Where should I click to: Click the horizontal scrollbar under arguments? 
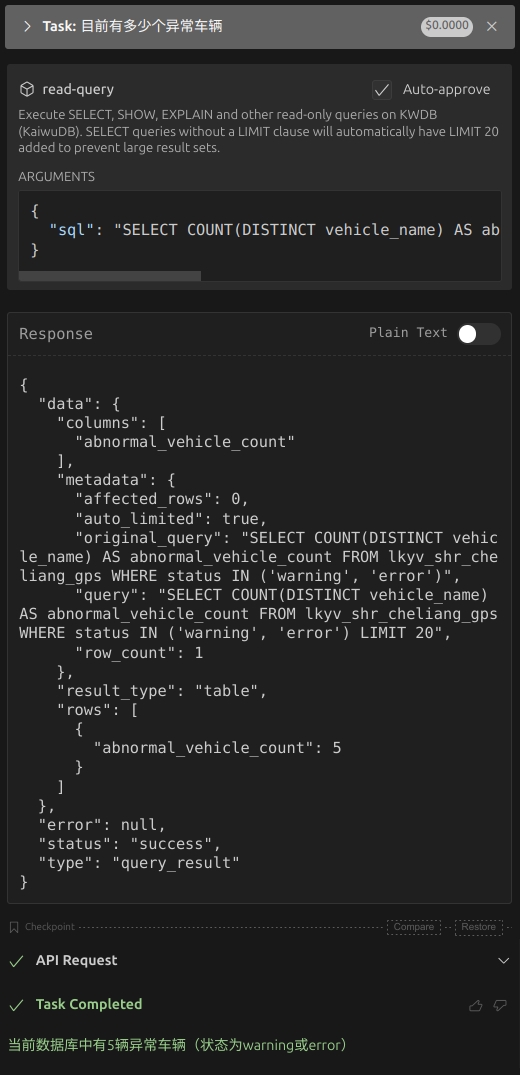coord(110,276)
